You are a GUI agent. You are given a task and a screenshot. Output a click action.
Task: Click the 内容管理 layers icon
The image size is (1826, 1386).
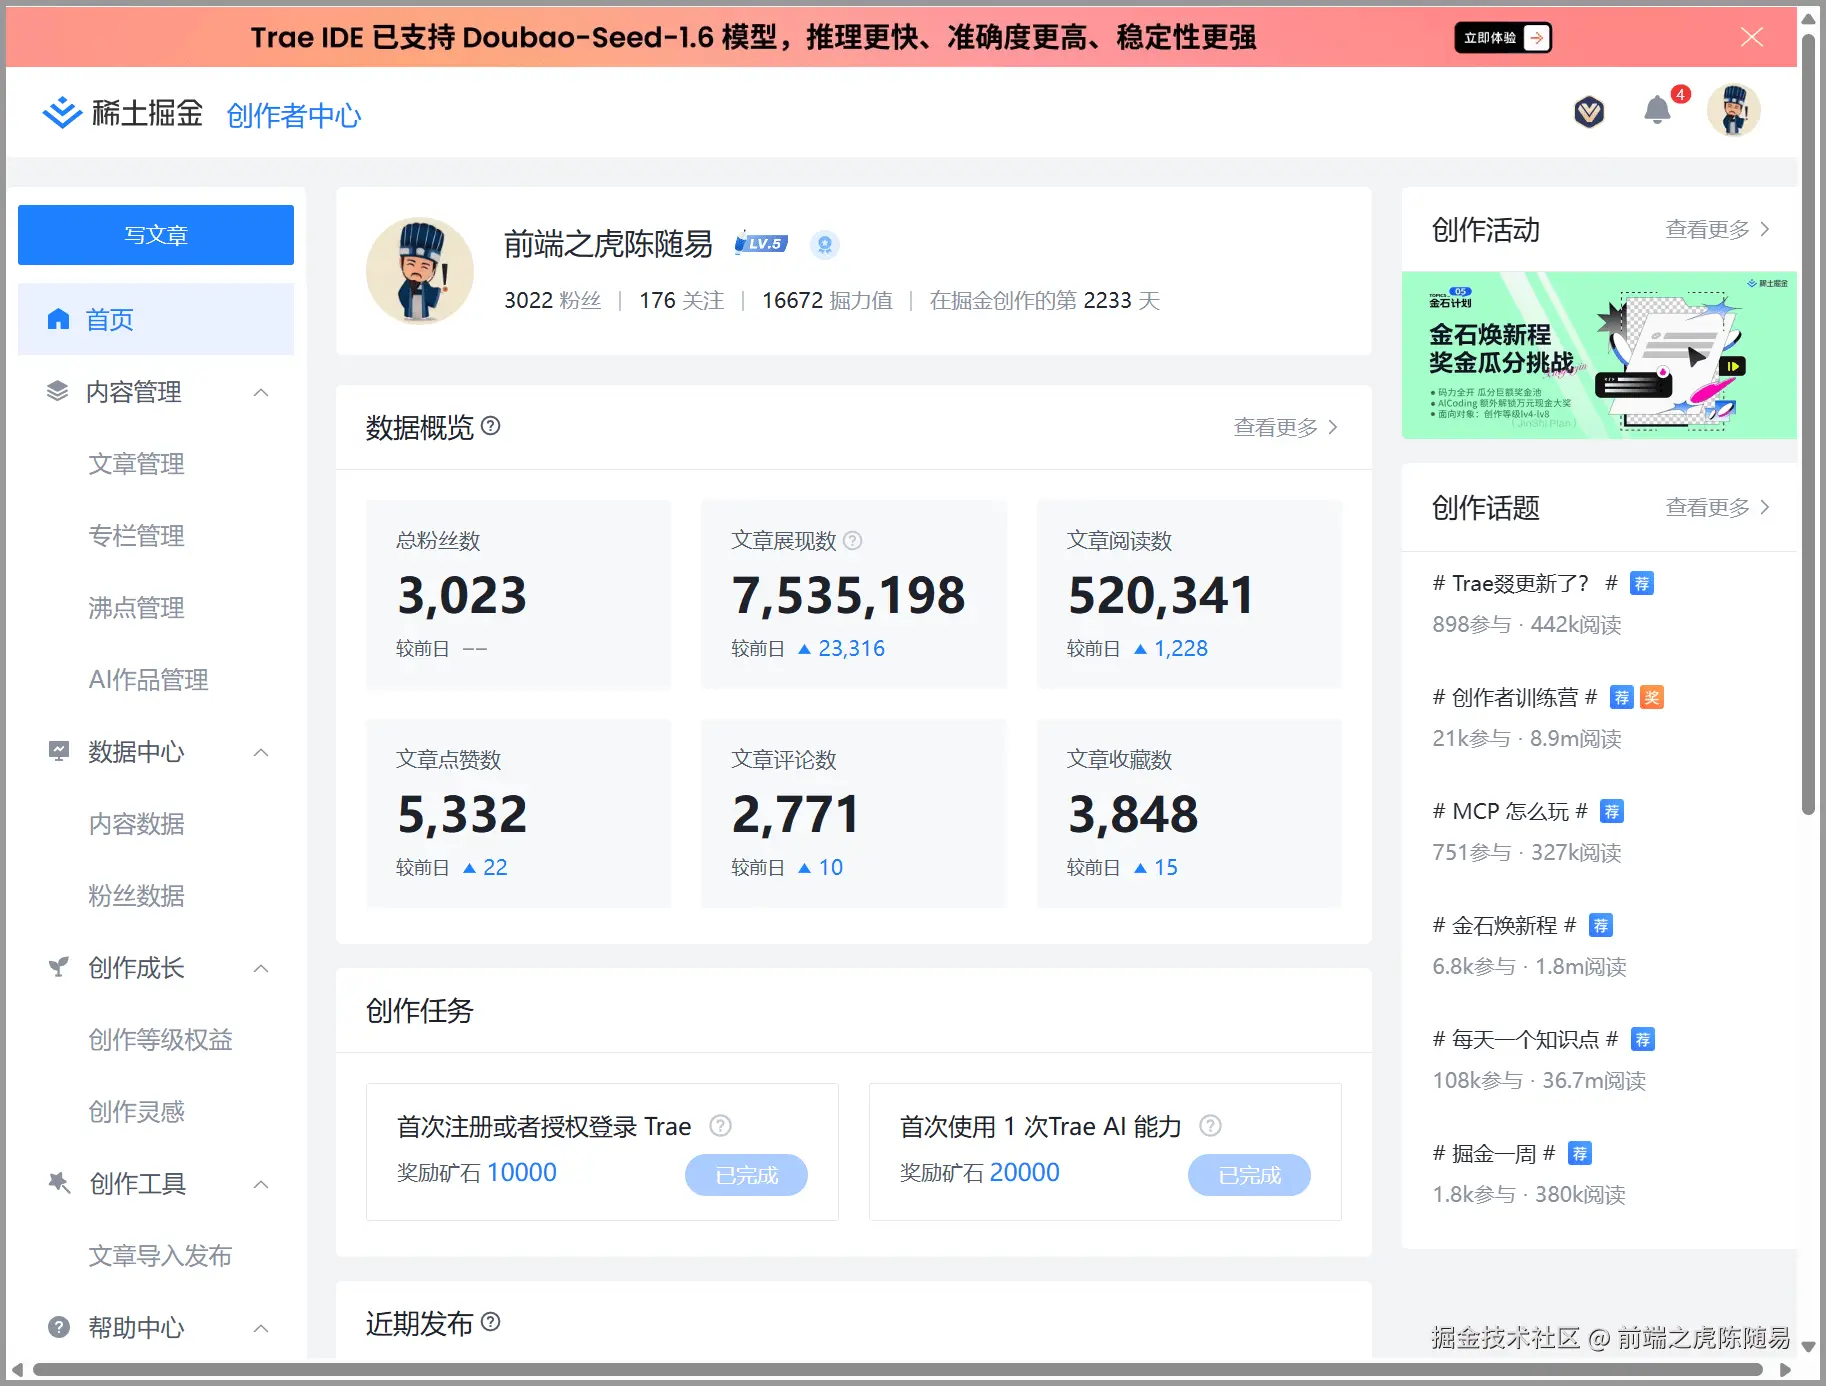pos(58,391)
